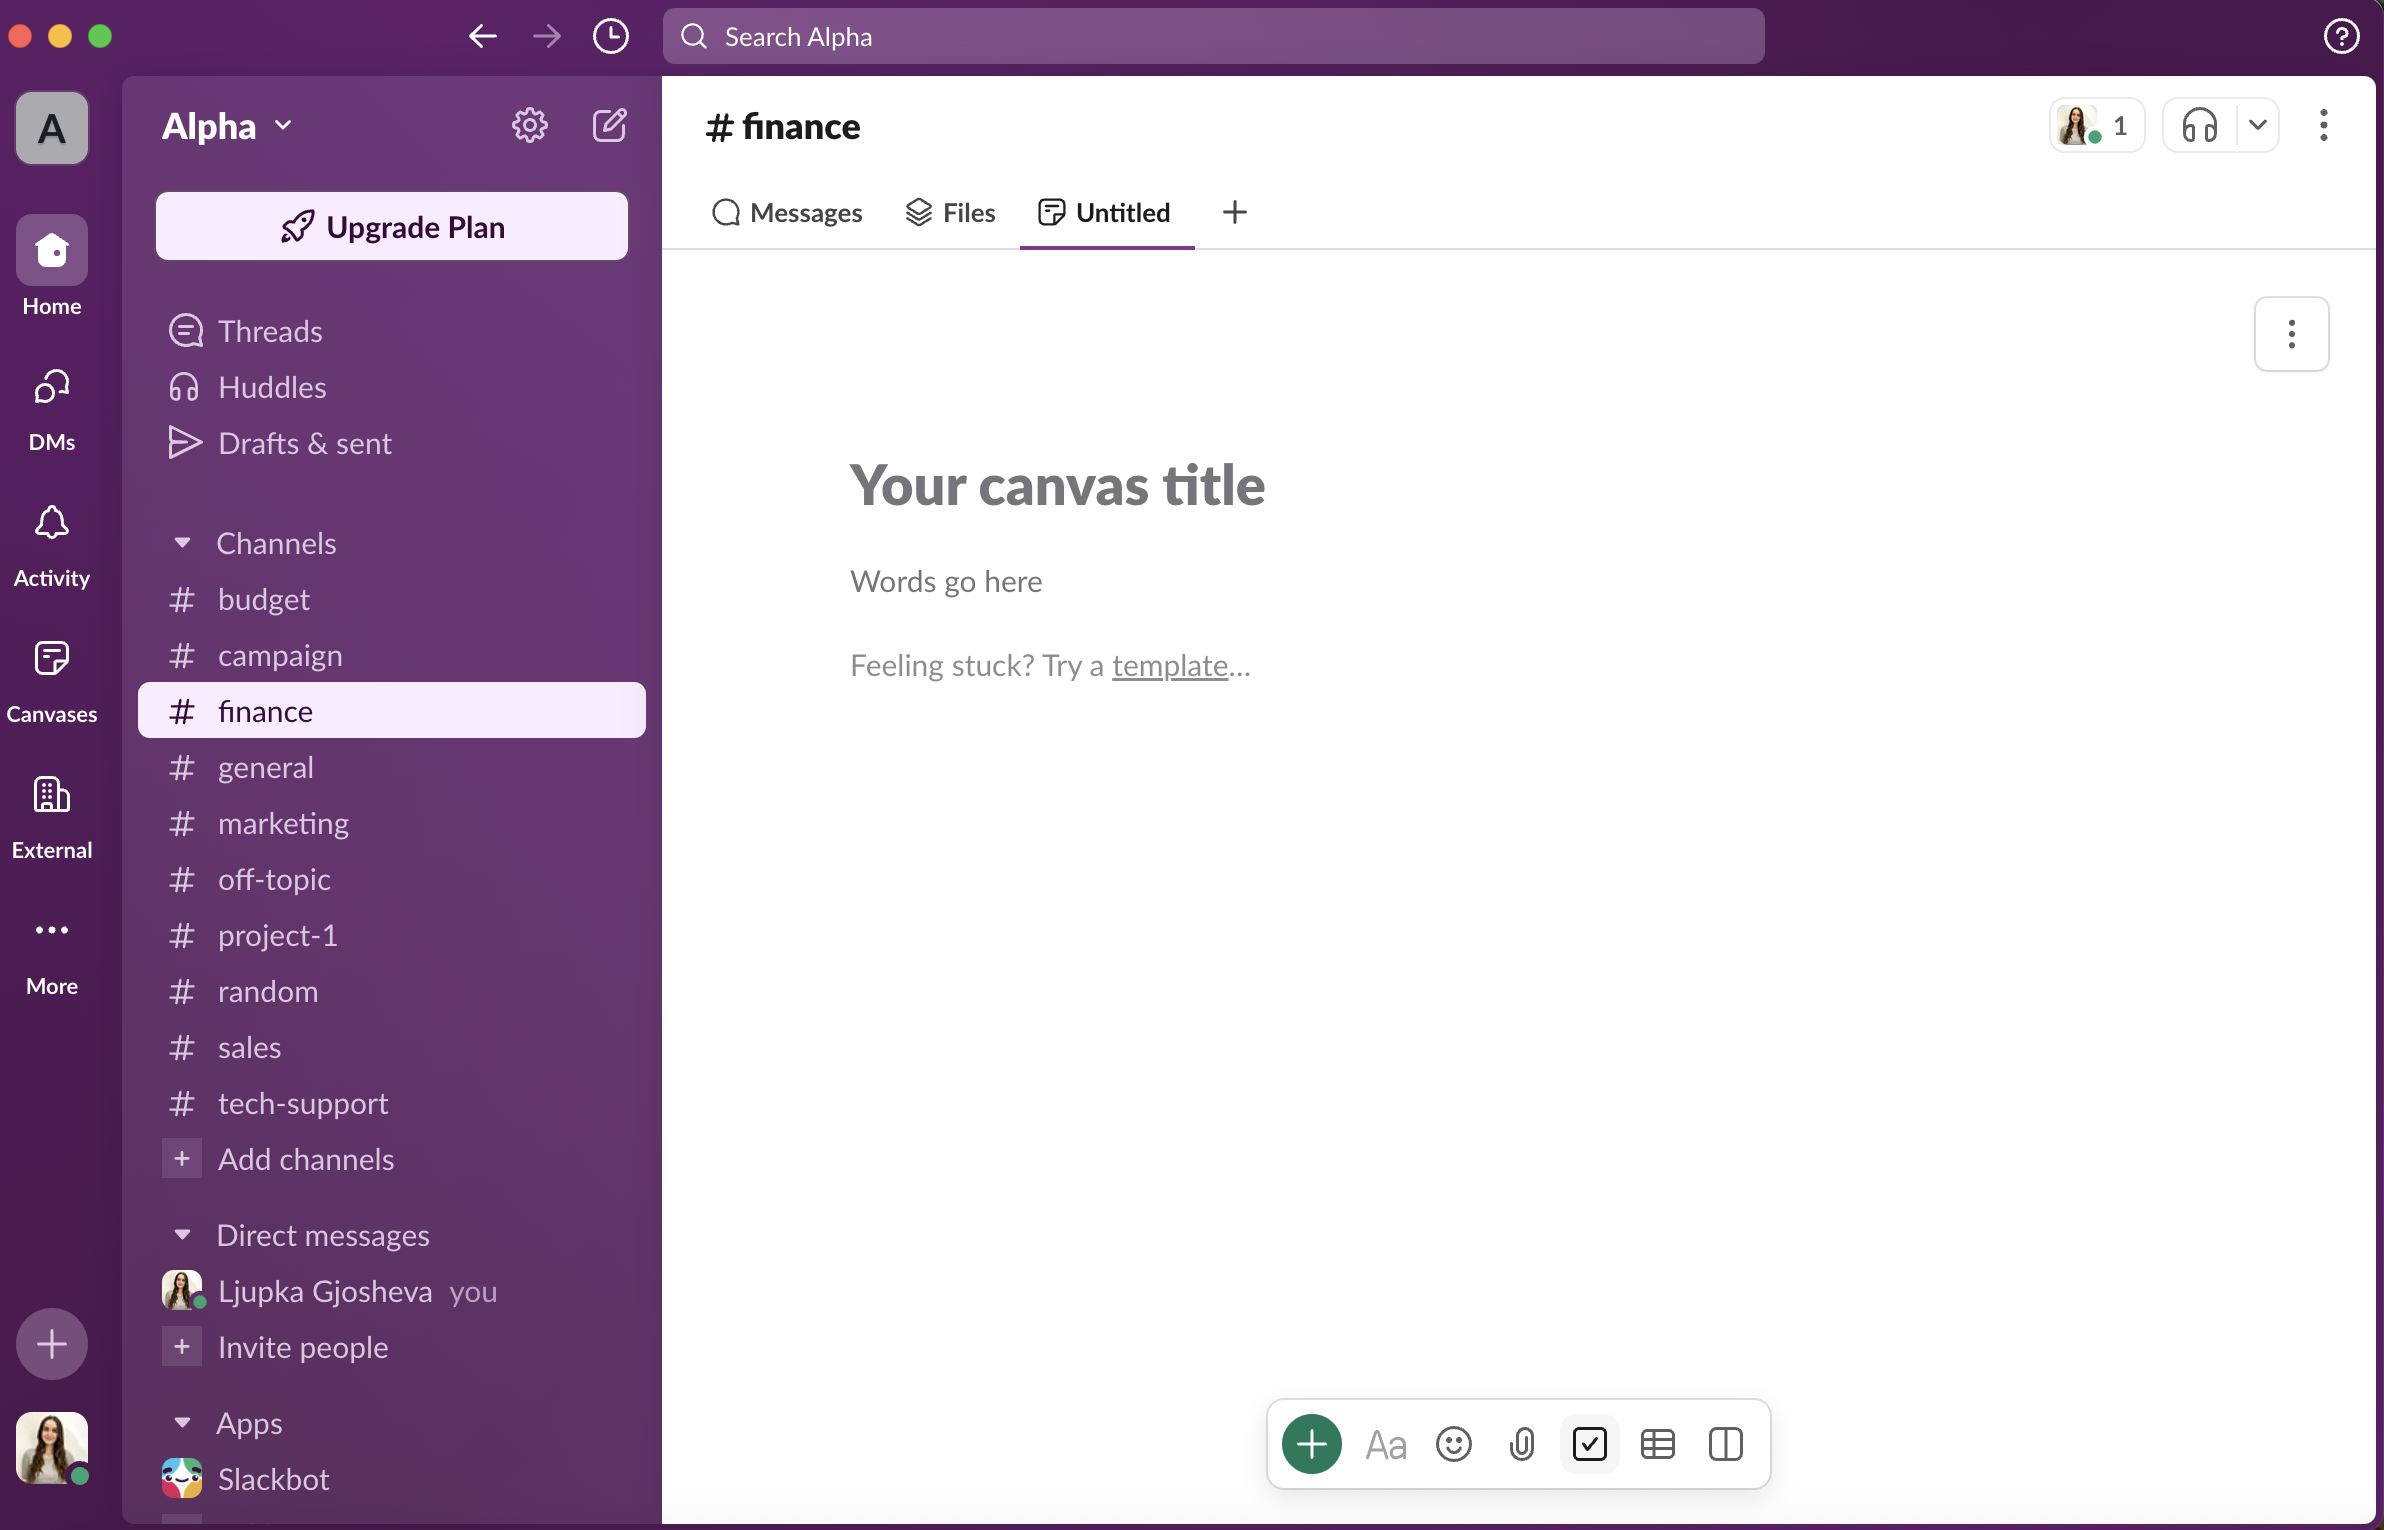2384x1530 pixels.
Task: Open the tech-support channel
Action: coord(392,1103)
